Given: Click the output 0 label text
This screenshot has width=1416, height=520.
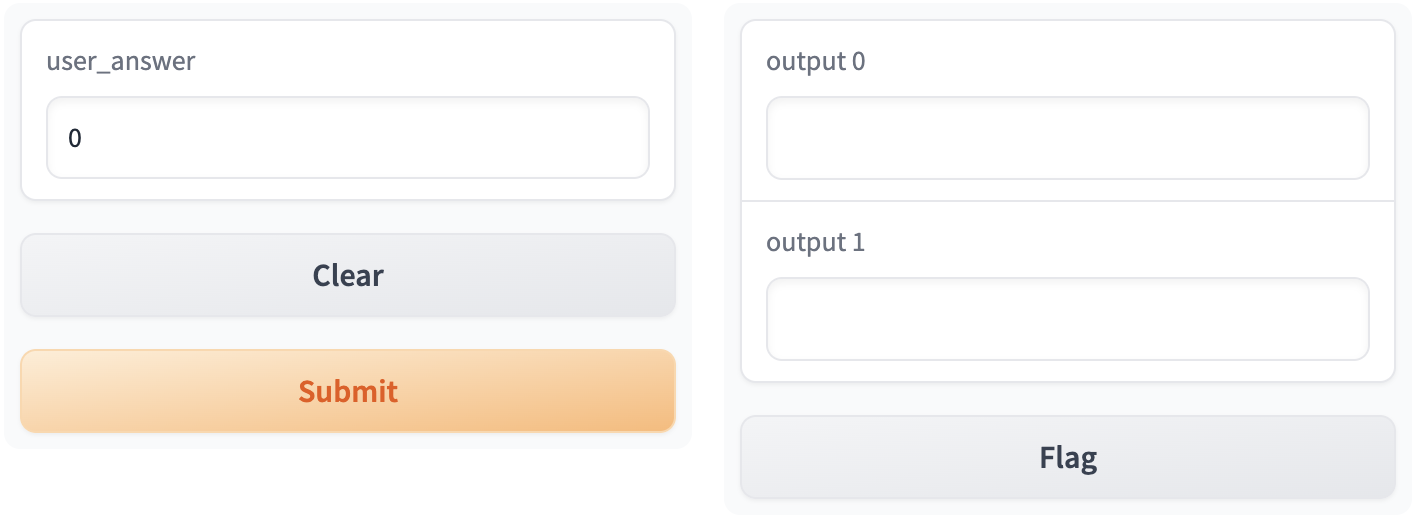Looking at the screenshot, I should [x=815, y=62].
